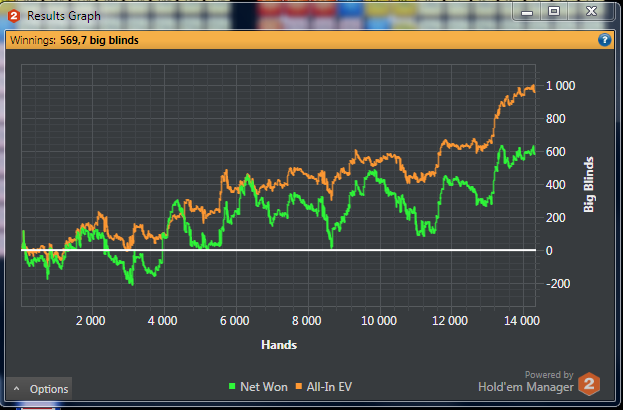
Task: Click the Hold'em Manager 2 hexagon logo
Action: 589,384
